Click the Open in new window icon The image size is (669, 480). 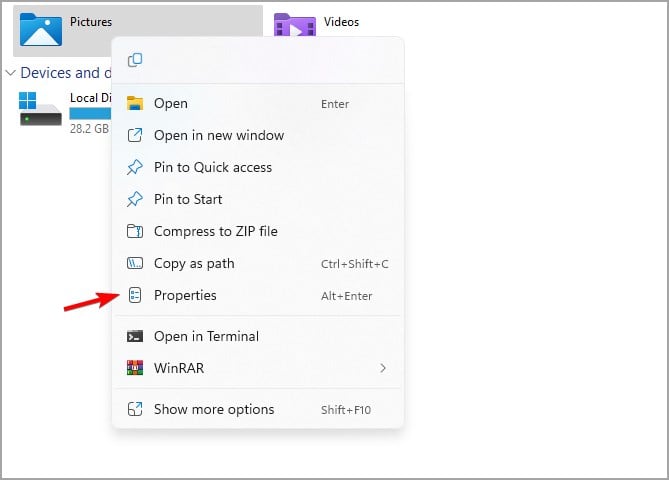135,135
